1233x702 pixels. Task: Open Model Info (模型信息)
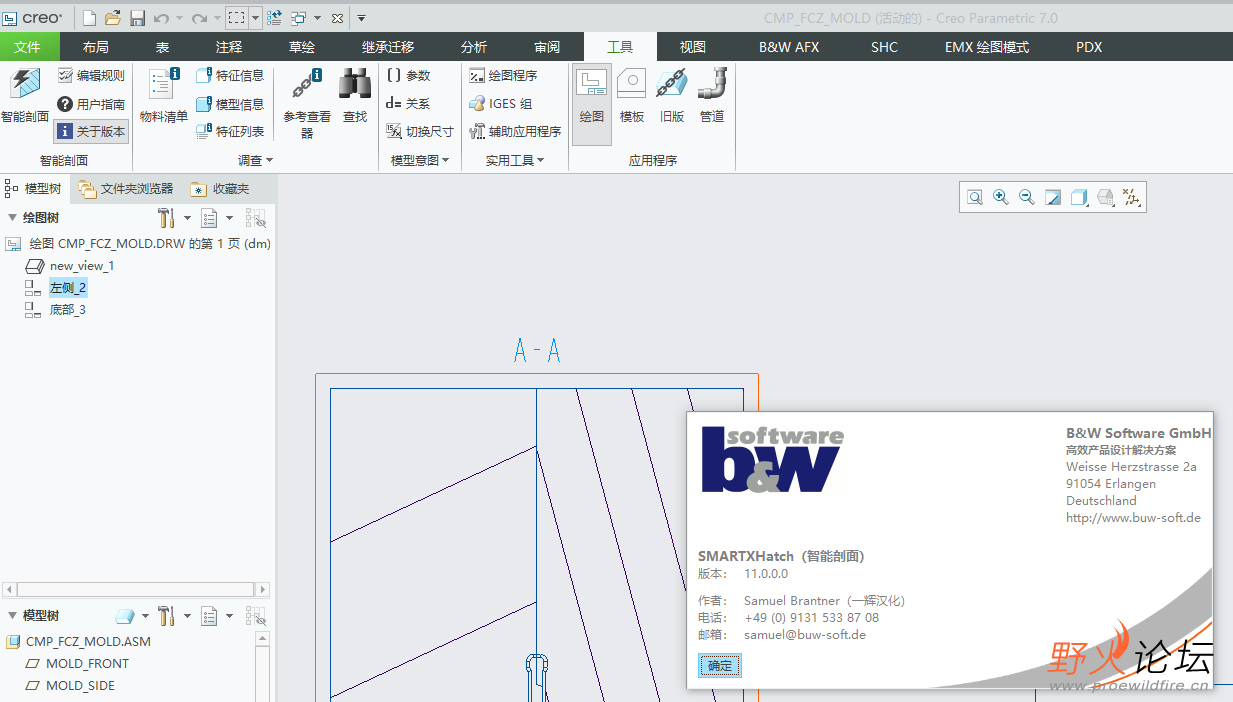230,104
